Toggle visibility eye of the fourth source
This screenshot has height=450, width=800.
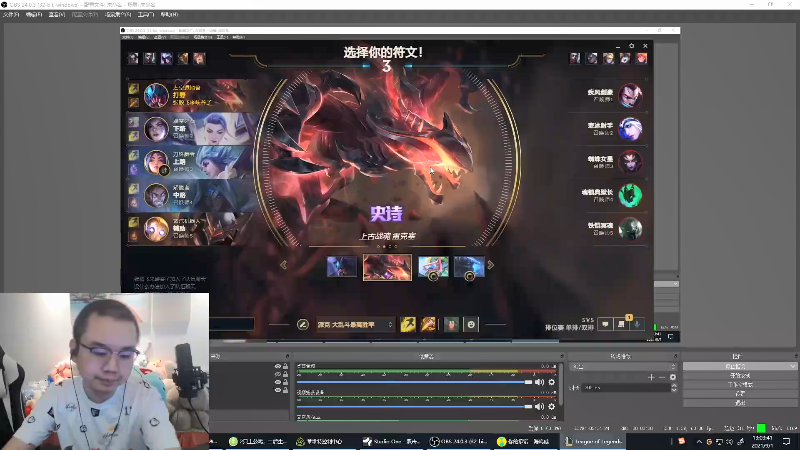click(x=278, y=390)
